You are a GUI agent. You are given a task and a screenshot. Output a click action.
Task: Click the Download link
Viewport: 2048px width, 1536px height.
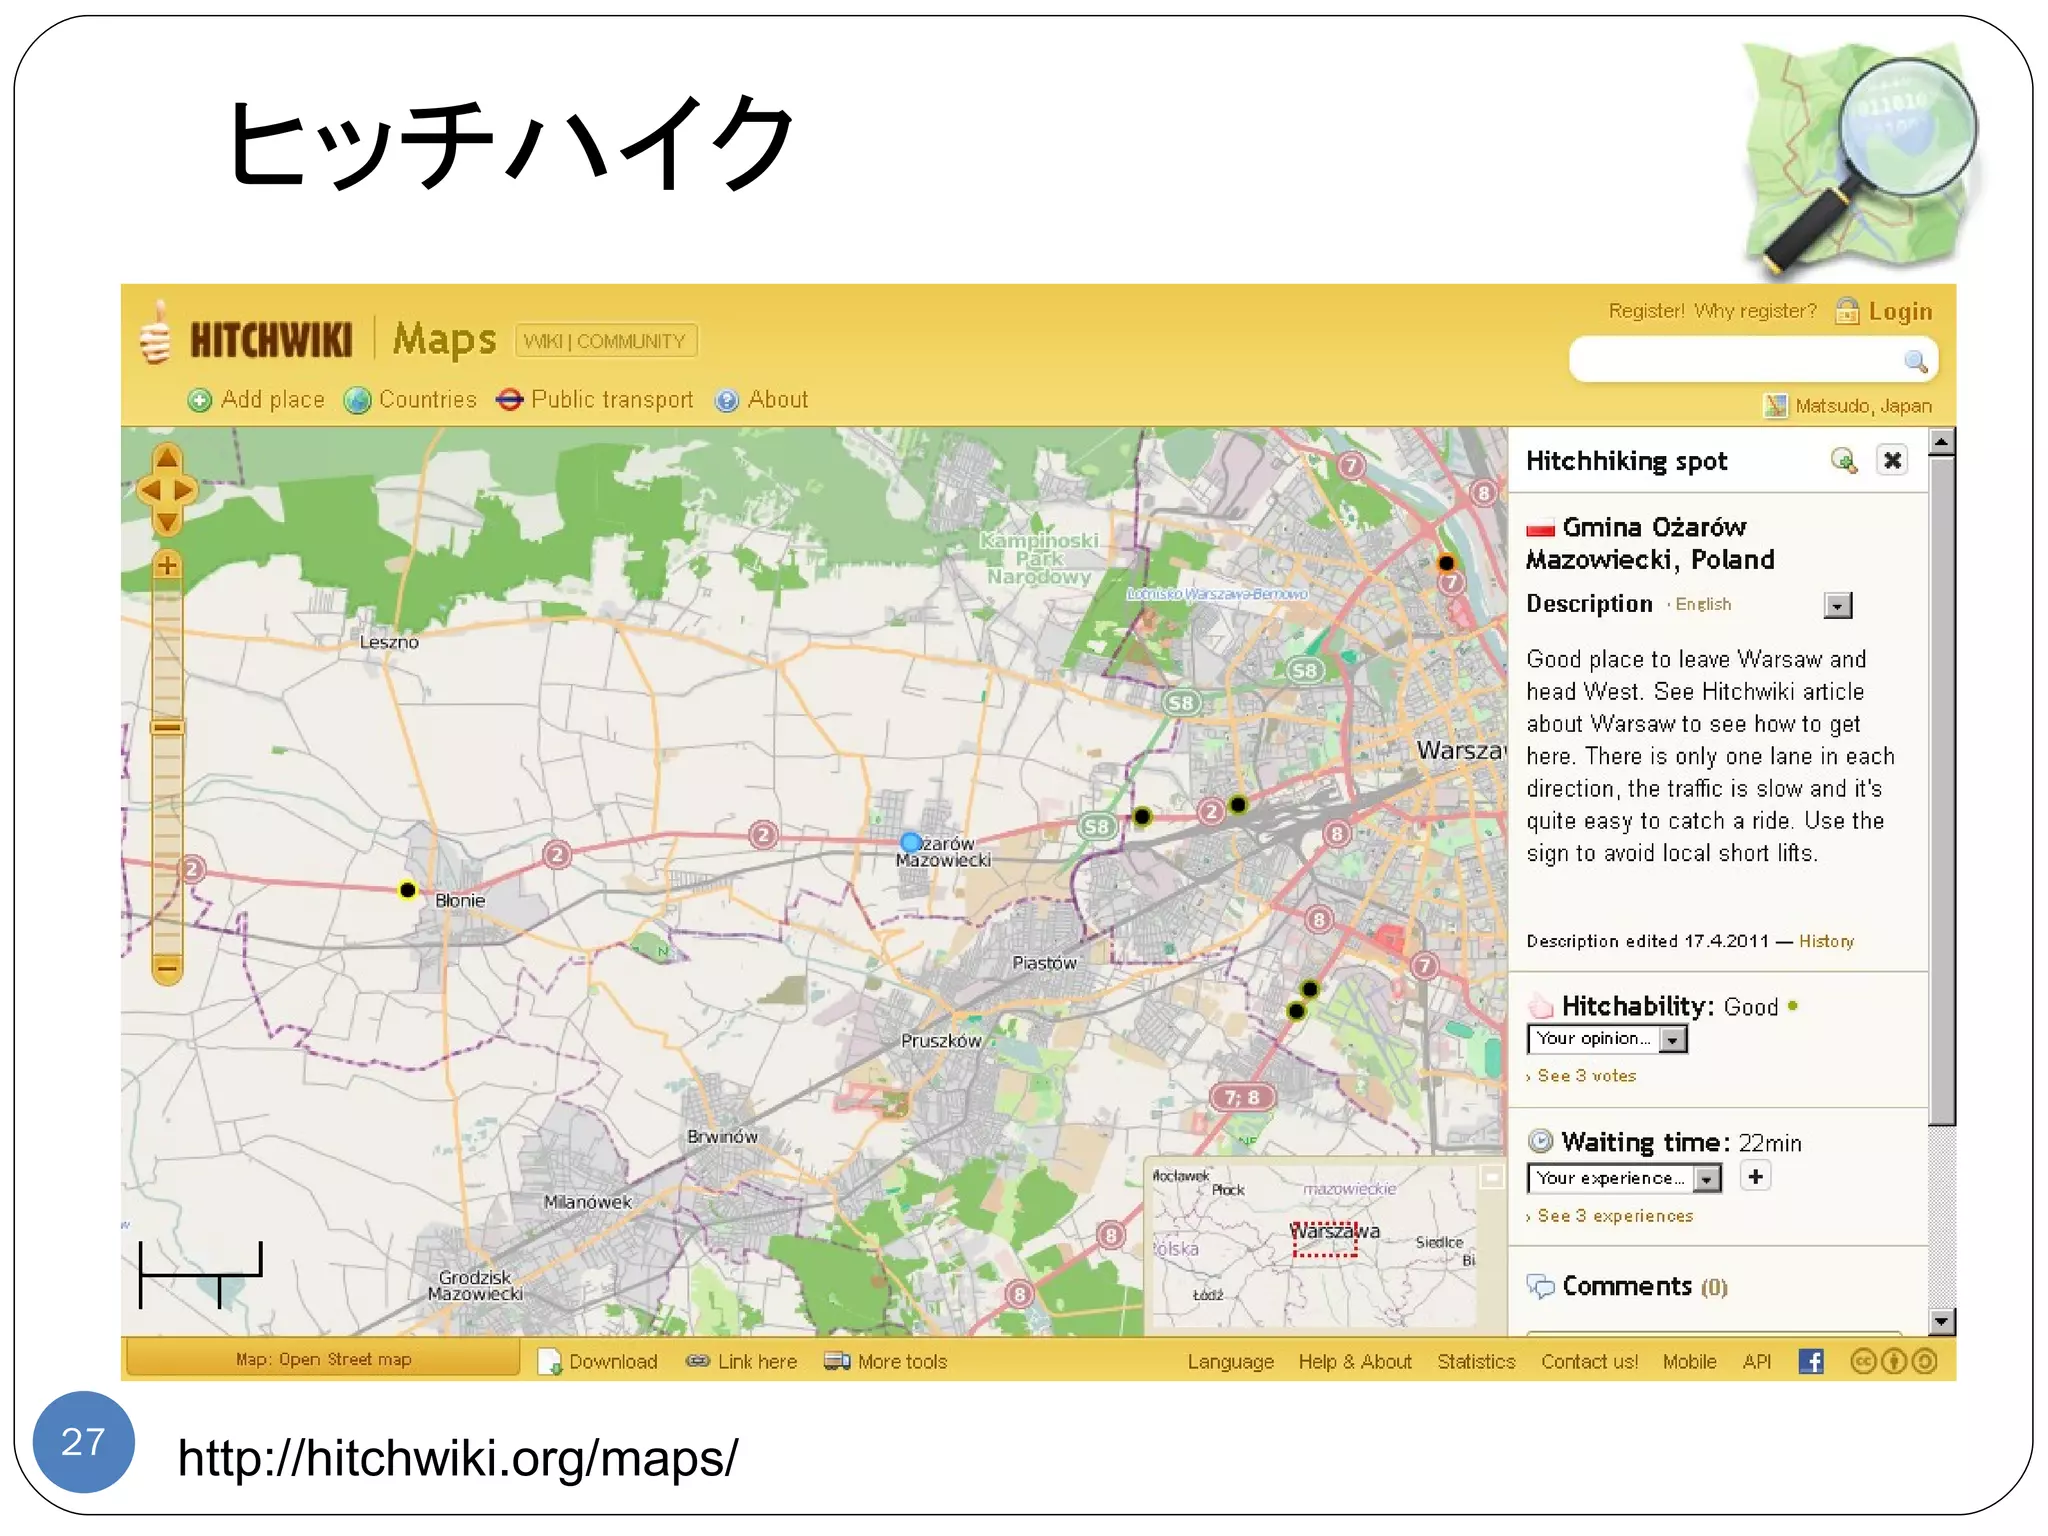(598, 1362)
